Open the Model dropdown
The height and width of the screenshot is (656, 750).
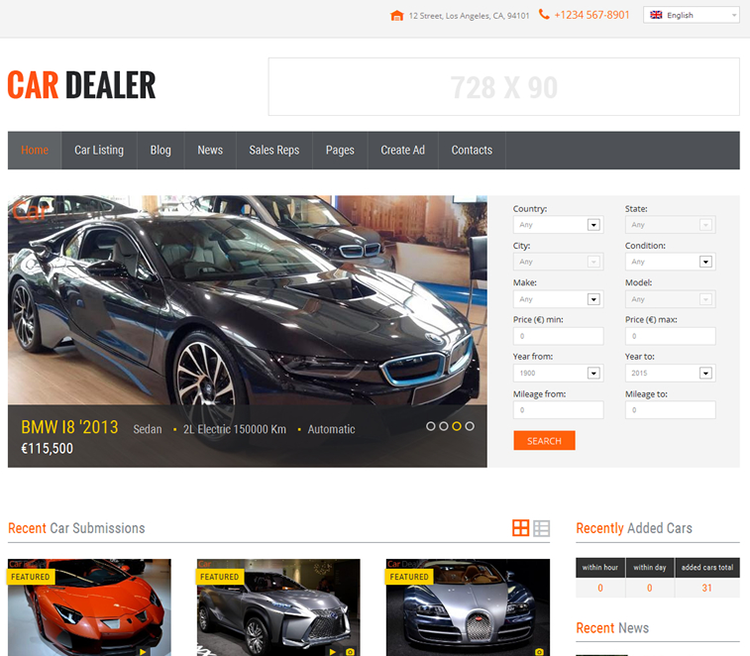[670, 299]
